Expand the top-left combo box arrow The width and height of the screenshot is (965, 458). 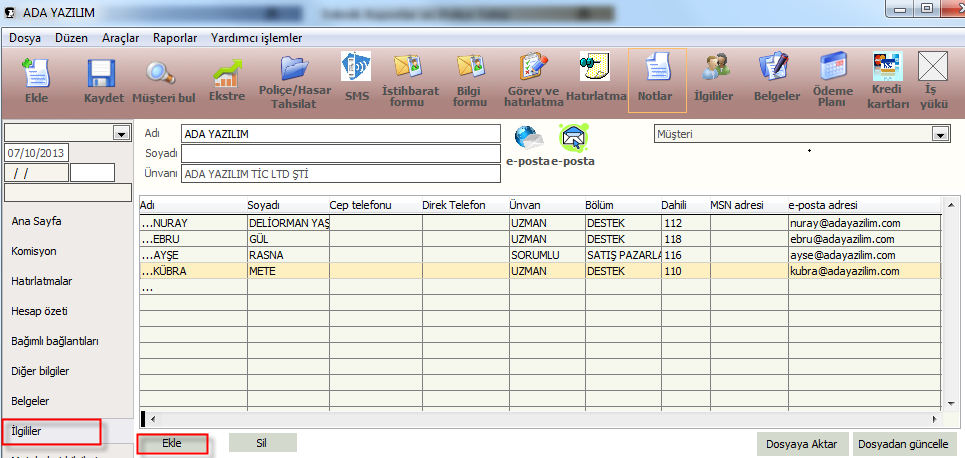coord(122,133)
